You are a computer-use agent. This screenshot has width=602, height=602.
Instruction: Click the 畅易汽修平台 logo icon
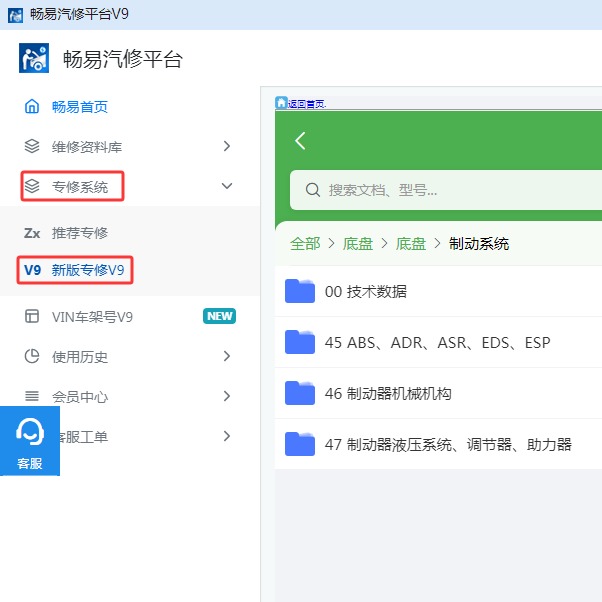[x=34, y=58]
